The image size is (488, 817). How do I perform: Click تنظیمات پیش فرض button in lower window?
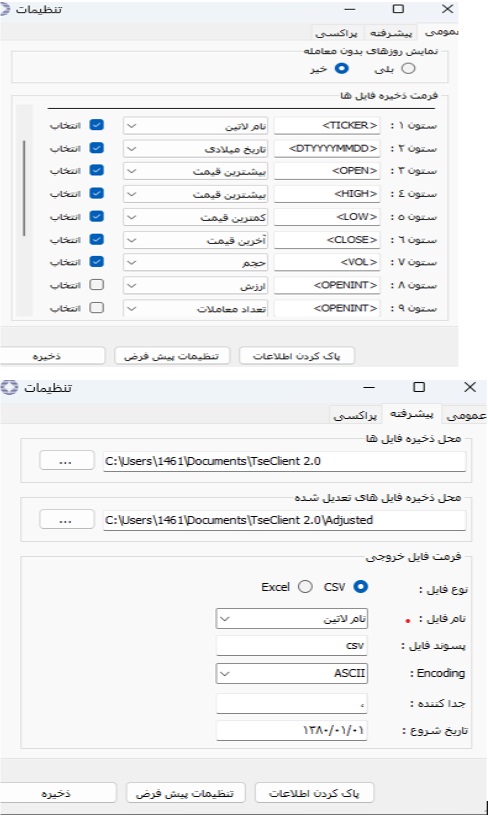click(185, 793)
